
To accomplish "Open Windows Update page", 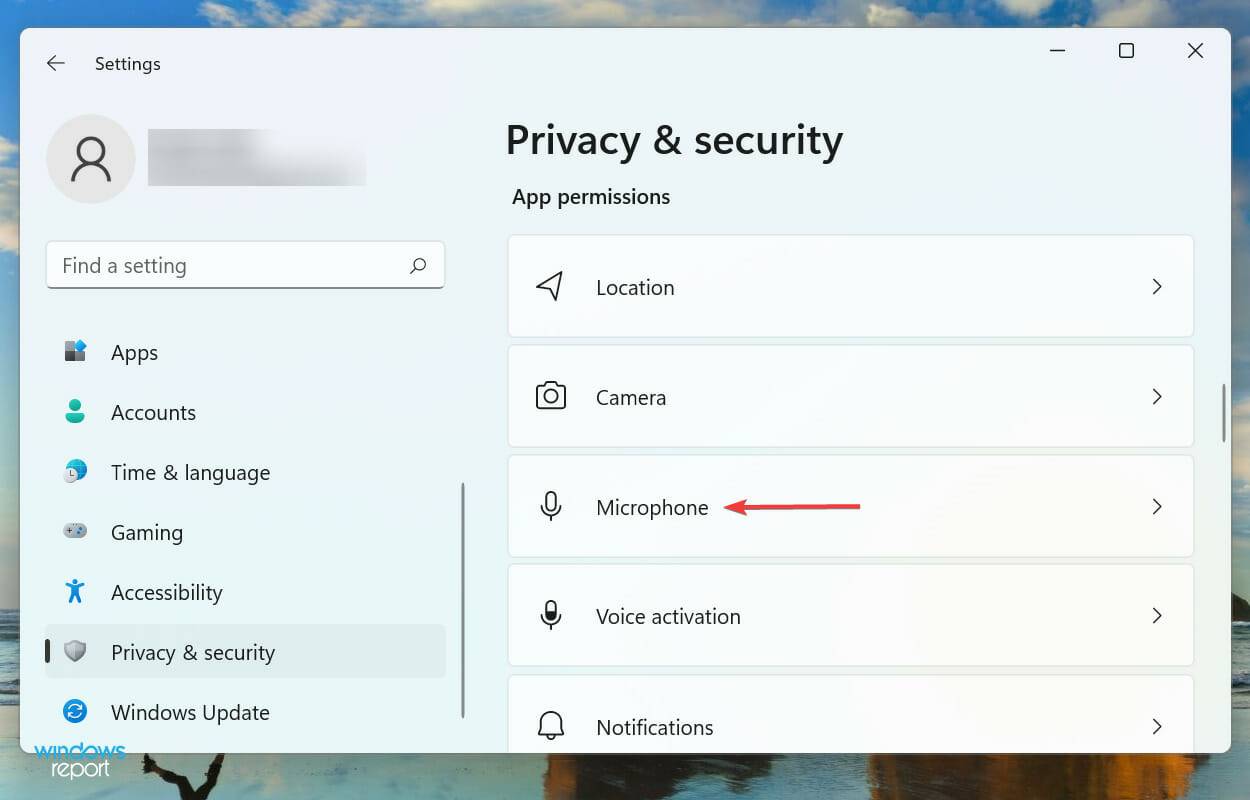I will (190, 713).
